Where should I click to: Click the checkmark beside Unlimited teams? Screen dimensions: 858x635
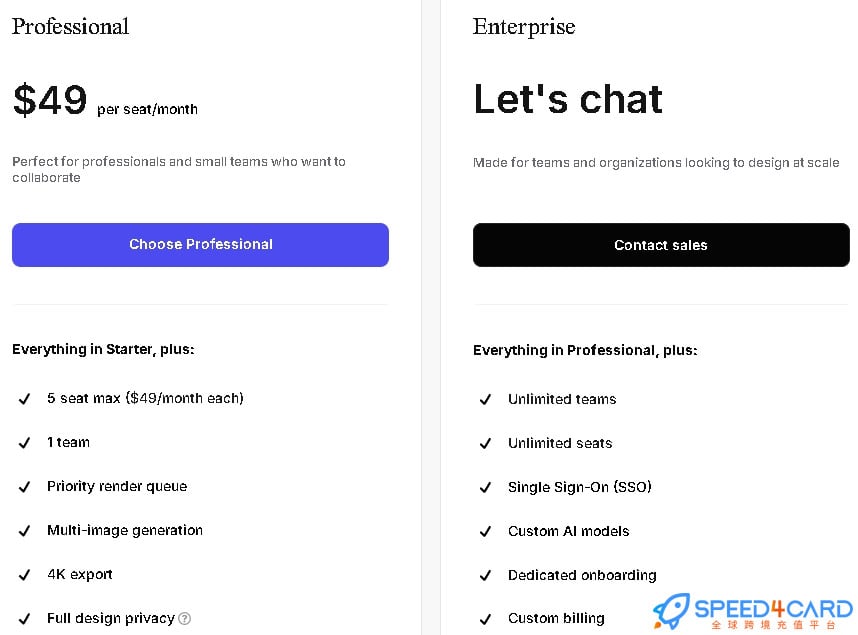click(x=485, y=400)
